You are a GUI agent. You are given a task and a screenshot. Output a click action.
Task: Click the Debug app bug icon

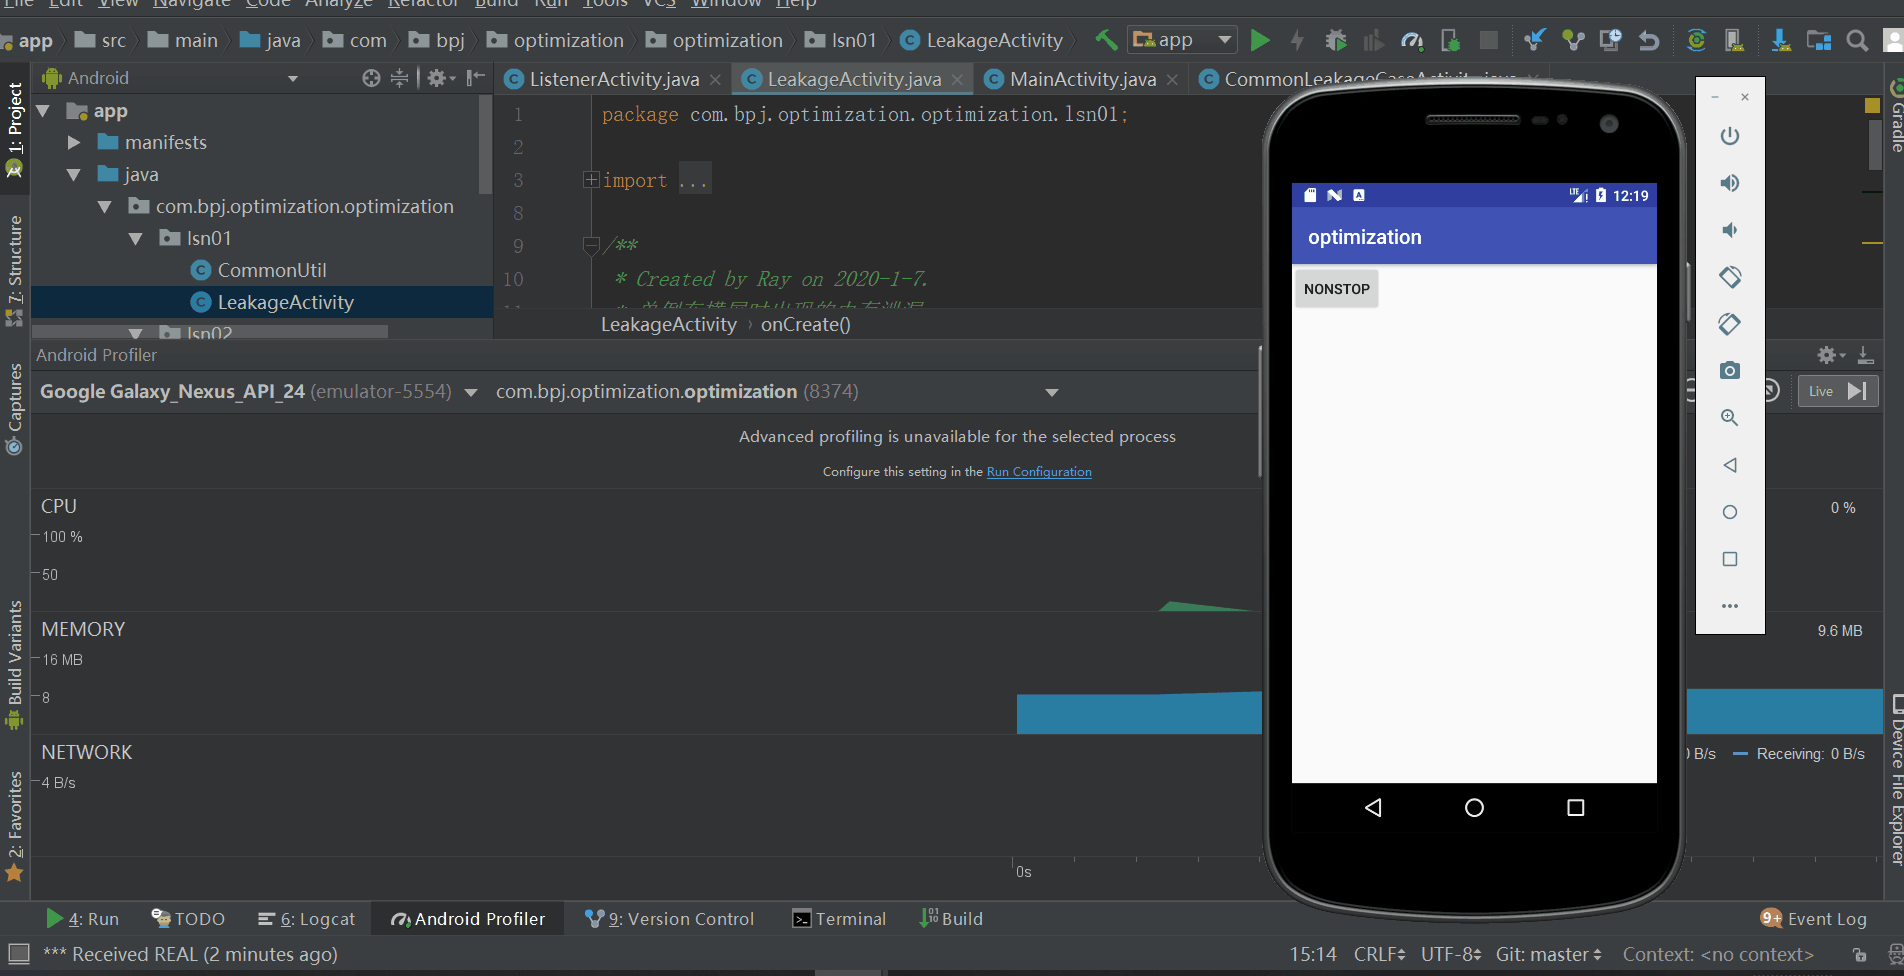pos(1336,40)
